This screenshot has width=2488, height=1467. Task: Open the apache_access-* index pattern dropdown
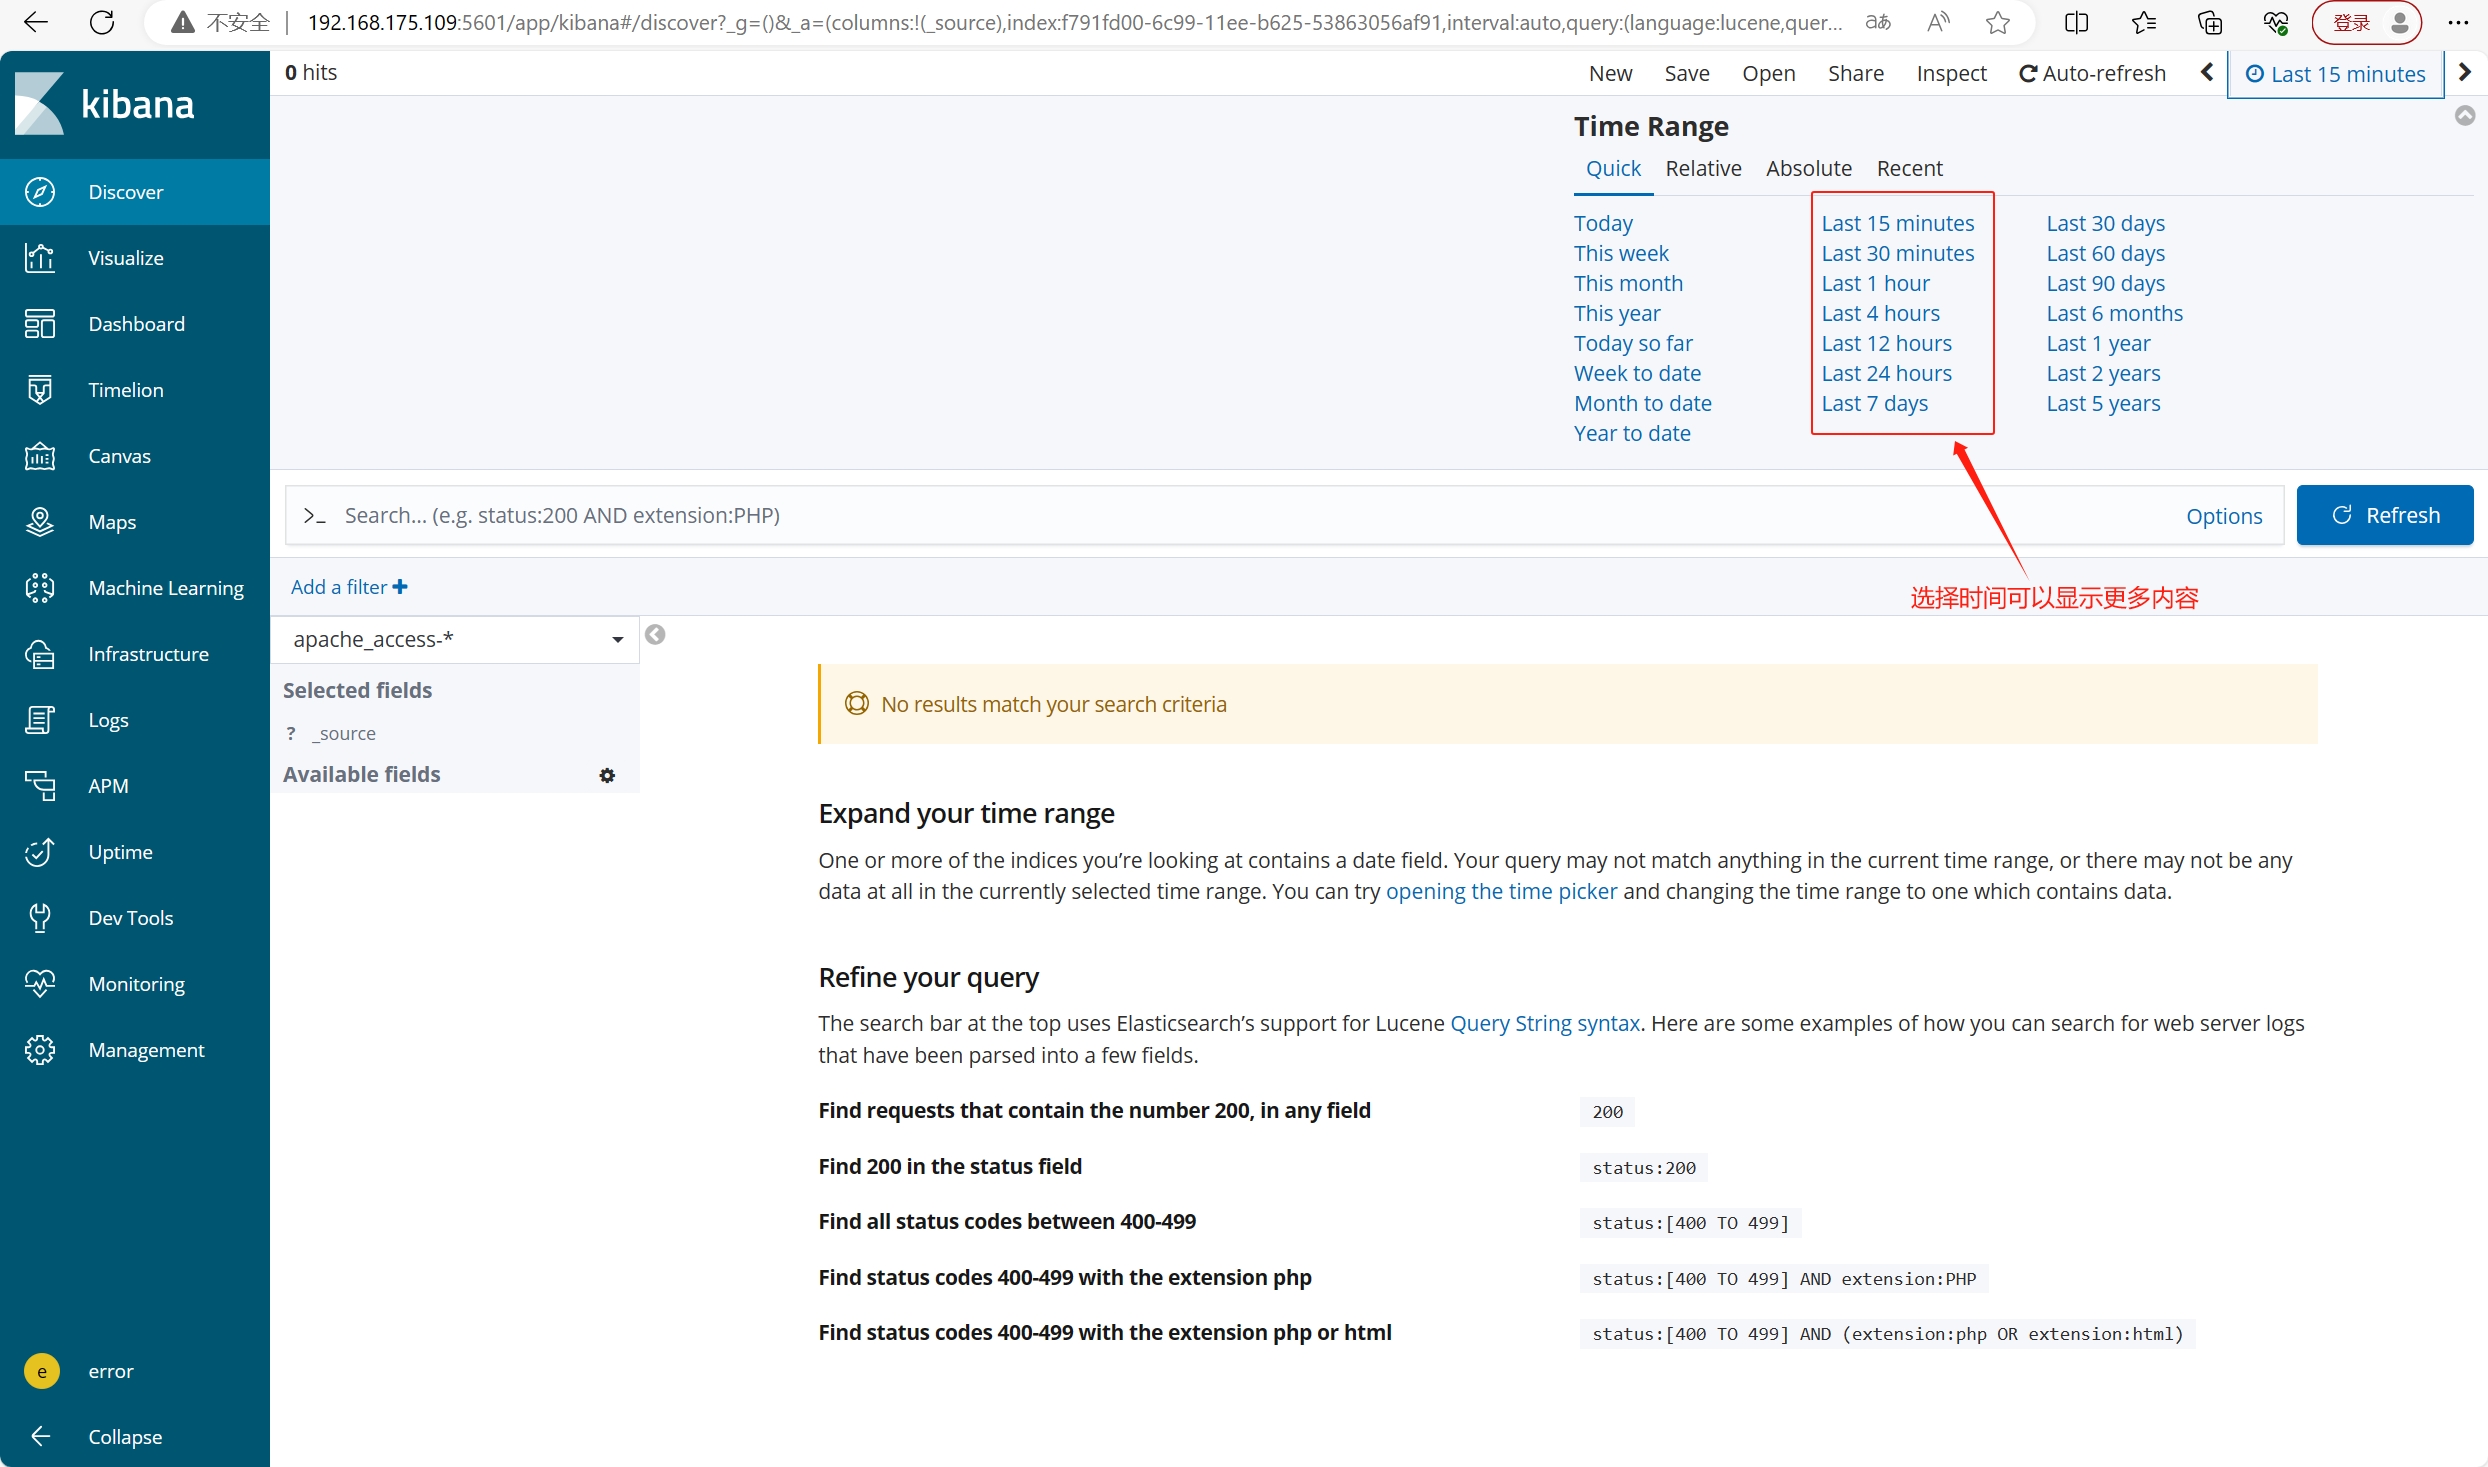click(455, 639)
